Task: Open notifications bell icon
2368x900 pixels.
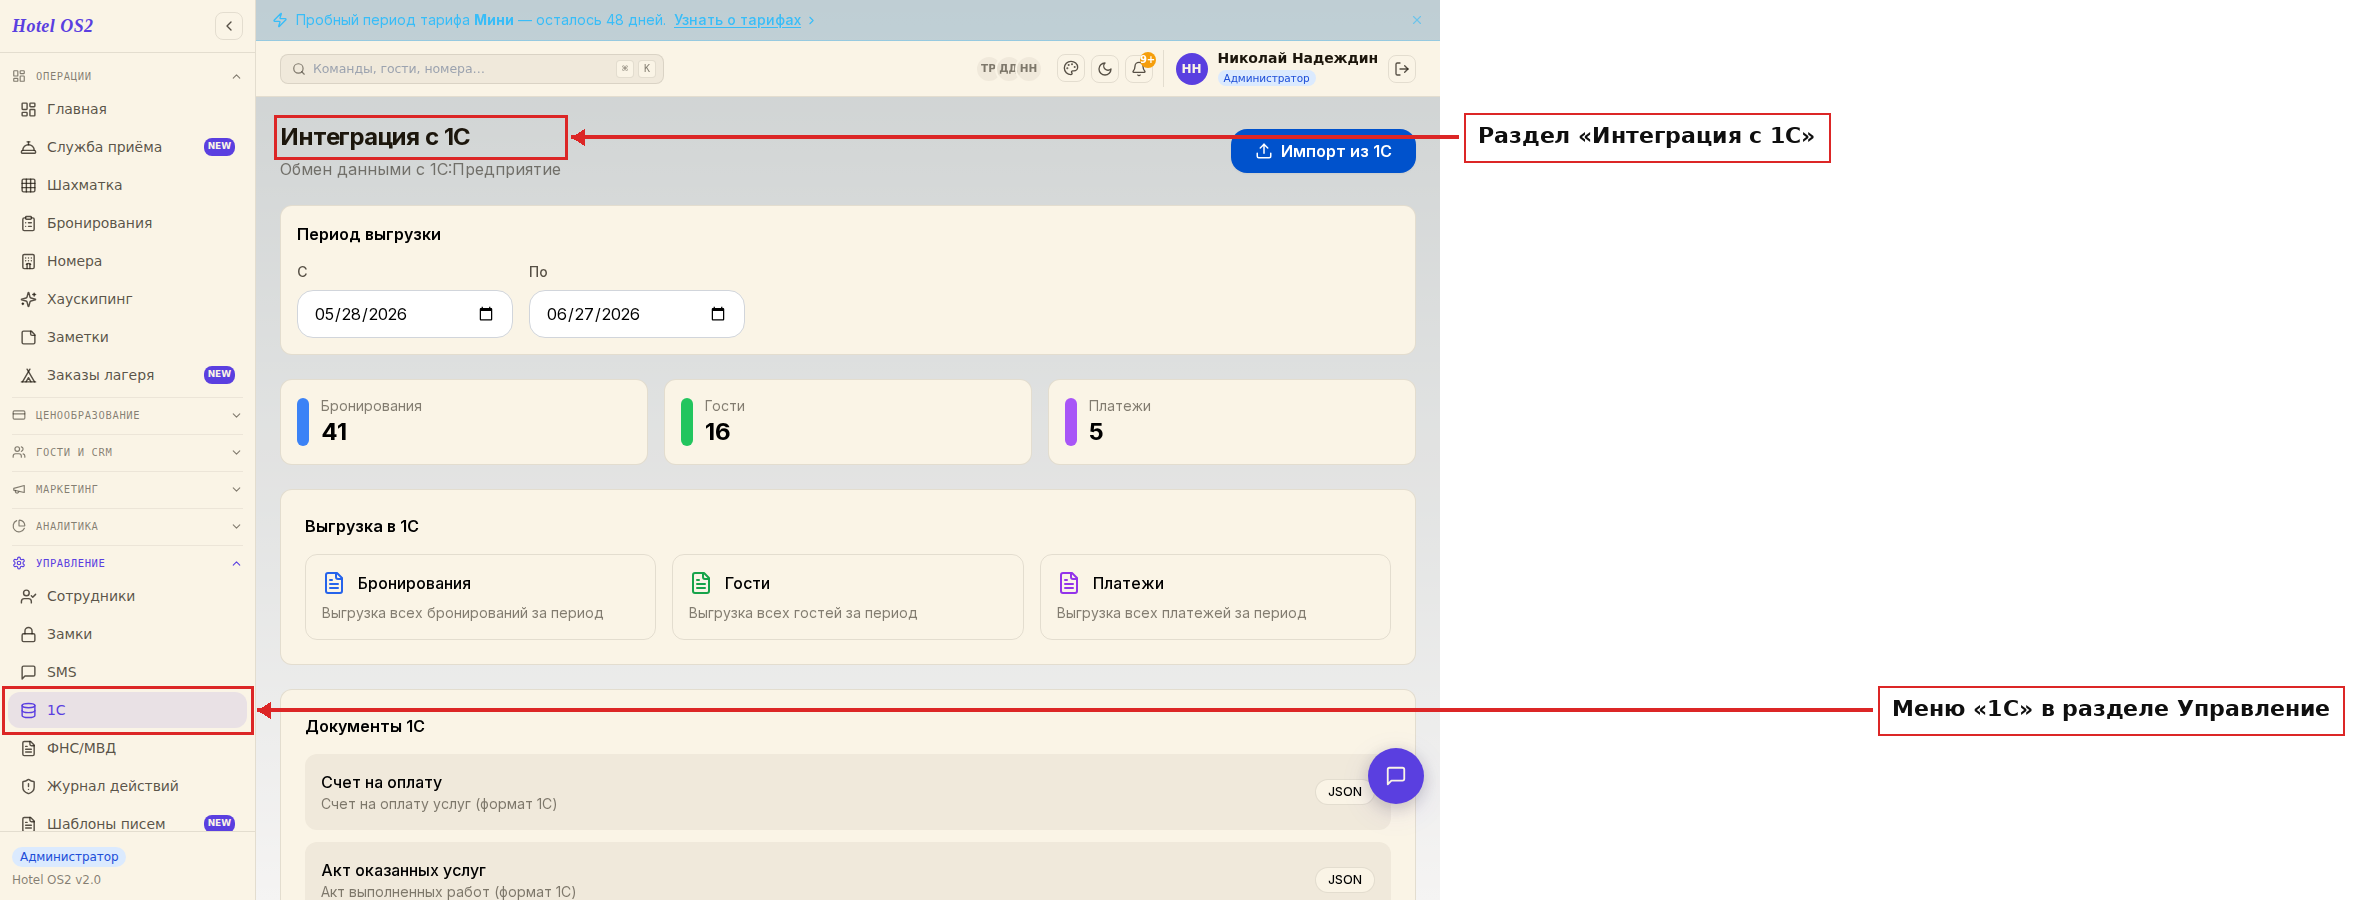Action: click(x=1139, y=69)
